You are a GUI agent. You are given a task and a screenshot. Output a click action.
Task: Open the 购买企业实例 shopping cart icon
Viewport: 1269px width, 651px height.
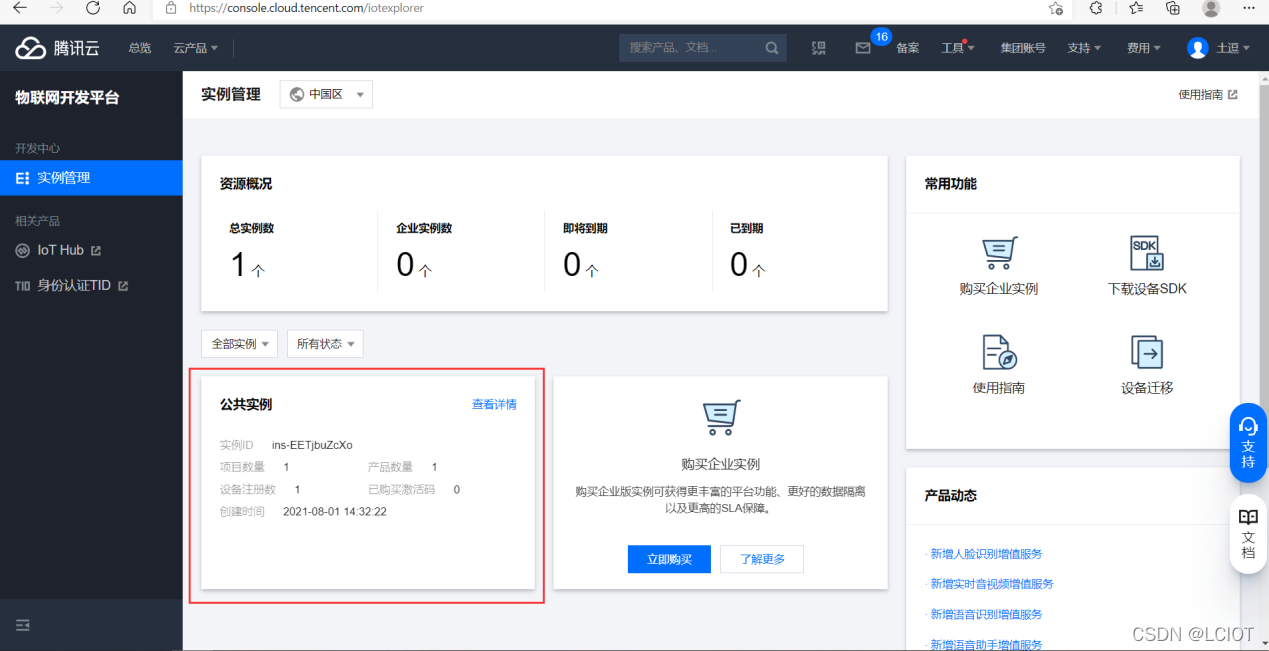[998, 253]
